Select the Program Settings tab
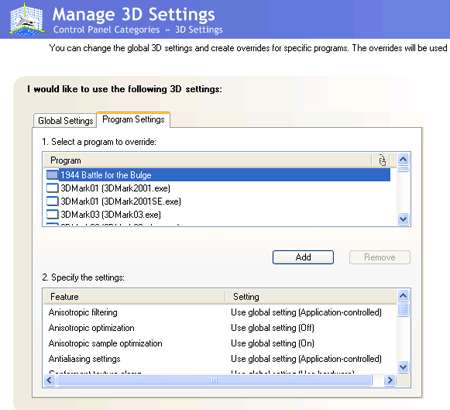This screenshot has height=410, width=450. 133,119
